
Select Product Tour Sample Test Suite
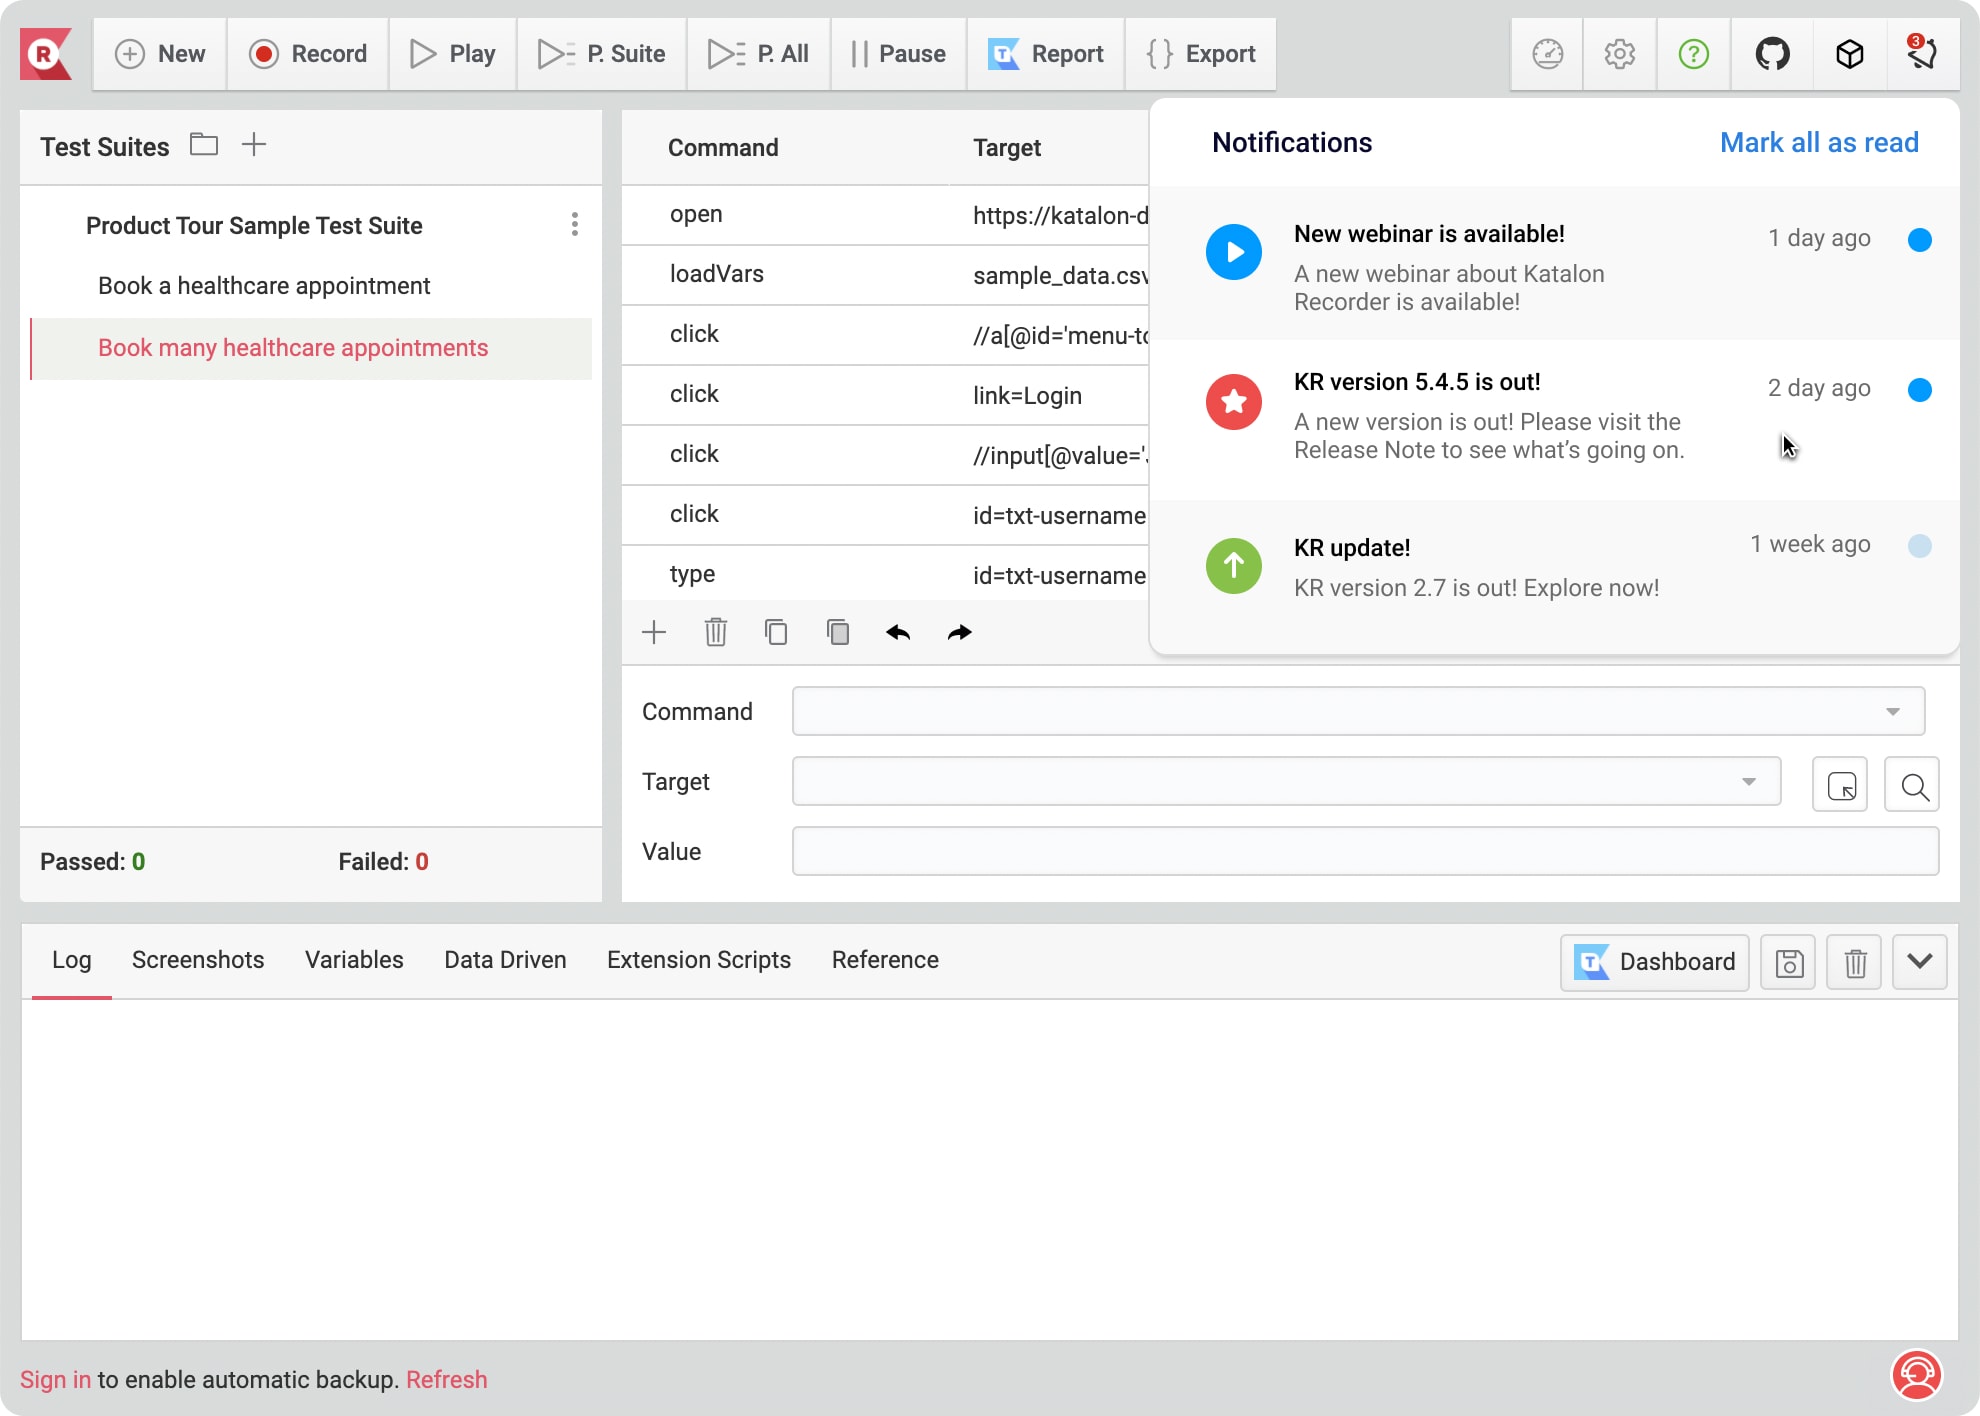tap(254, 226)
